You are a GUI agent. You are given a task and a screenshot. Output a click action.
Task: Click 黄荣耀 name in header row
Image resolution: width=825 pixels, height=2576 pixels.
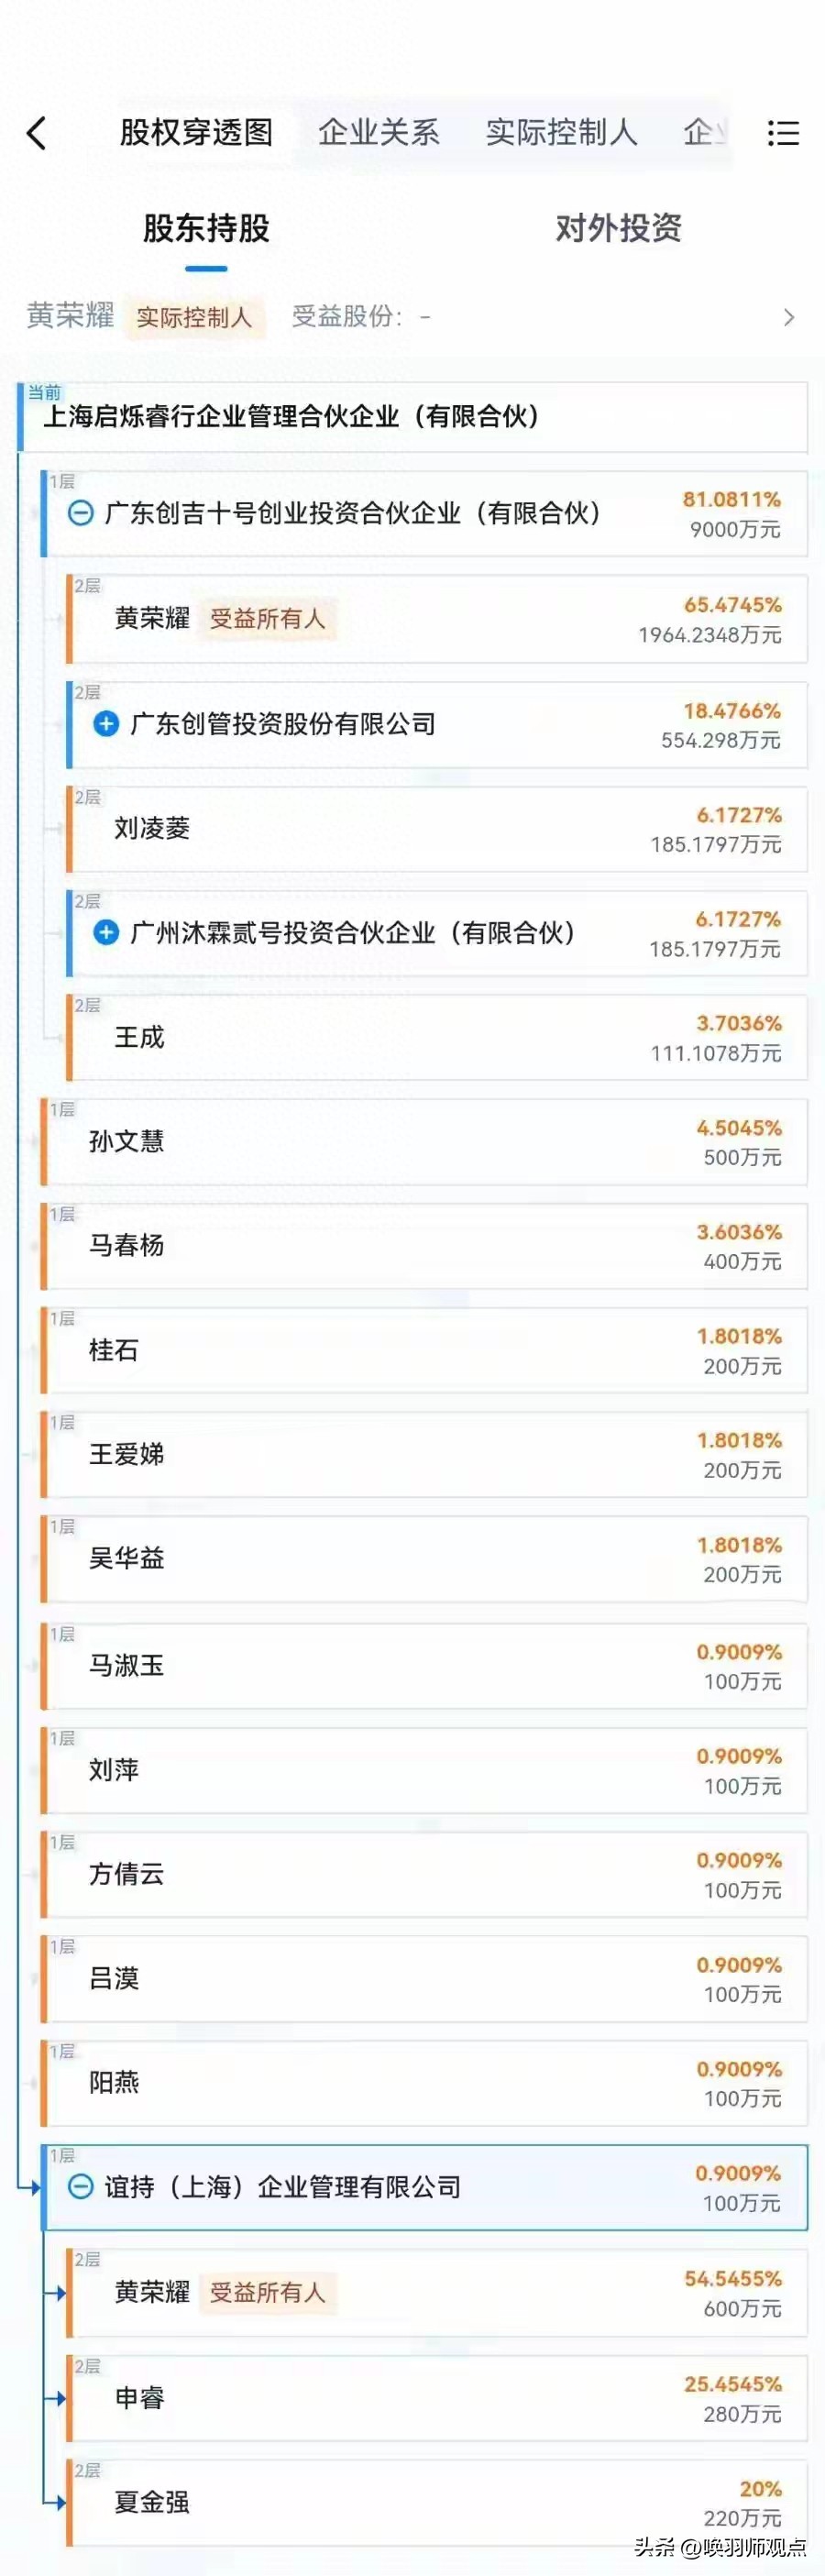point(70,316)
